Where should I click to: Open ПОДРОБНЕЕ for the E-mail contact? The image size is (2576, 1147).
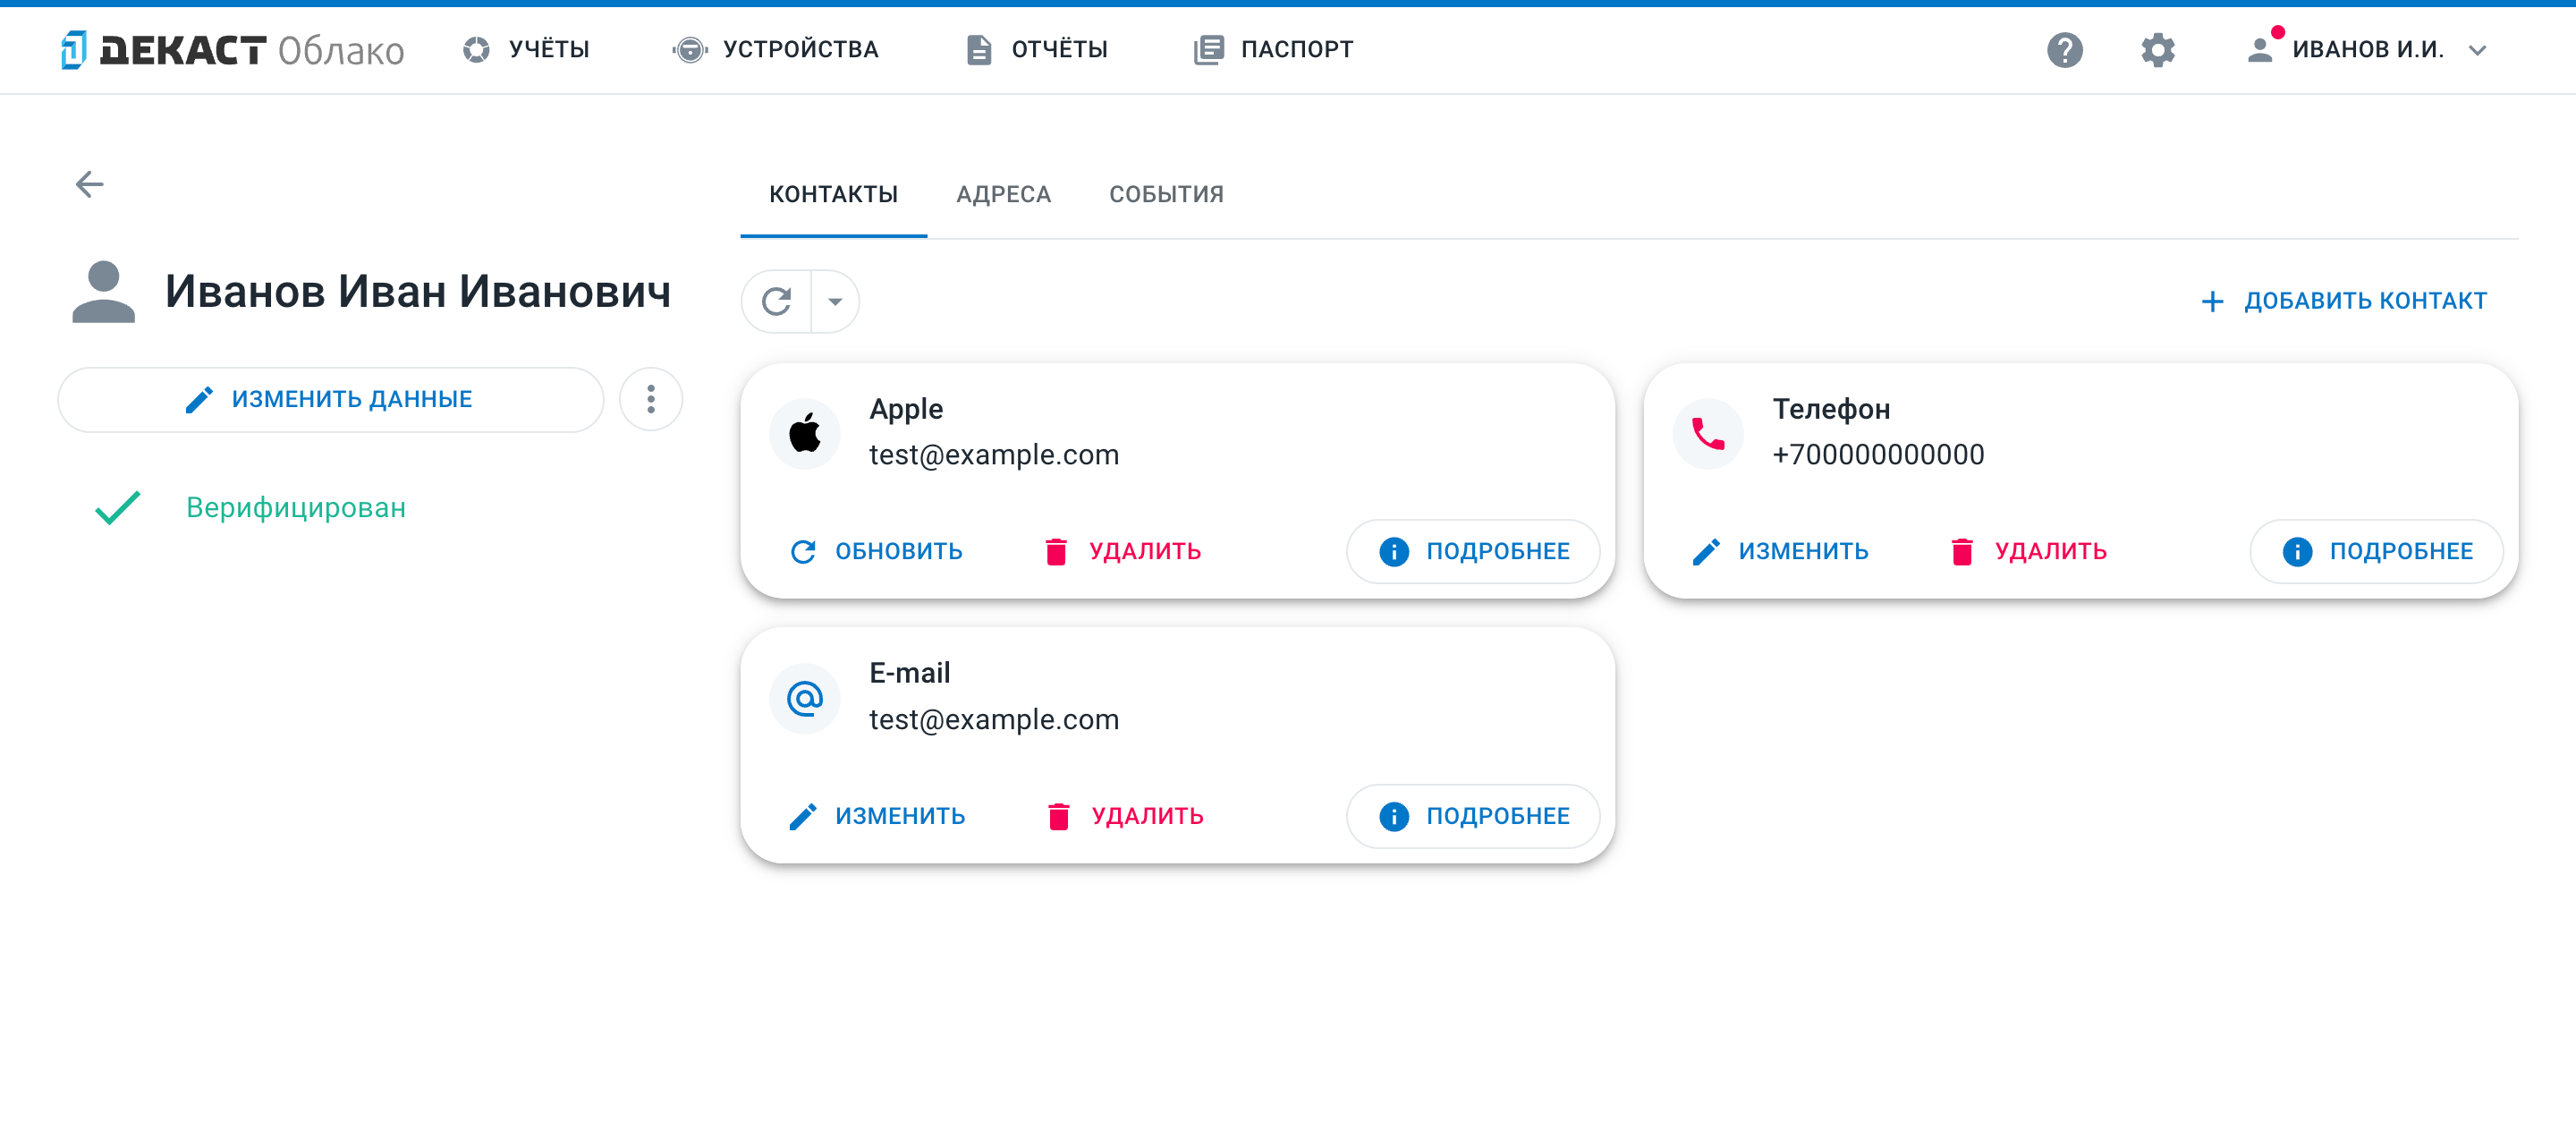(1473, 816)
